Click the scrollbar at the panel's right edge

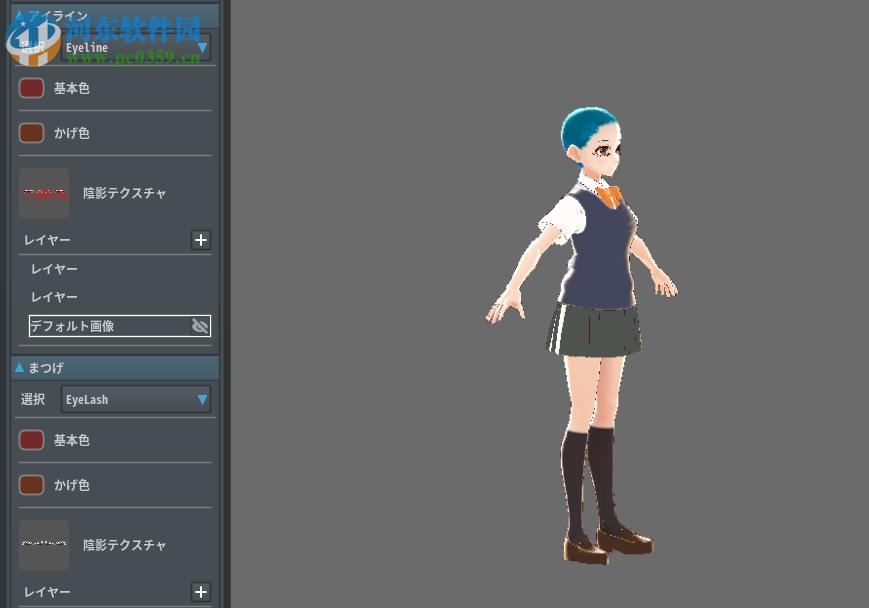click(224, 300)
